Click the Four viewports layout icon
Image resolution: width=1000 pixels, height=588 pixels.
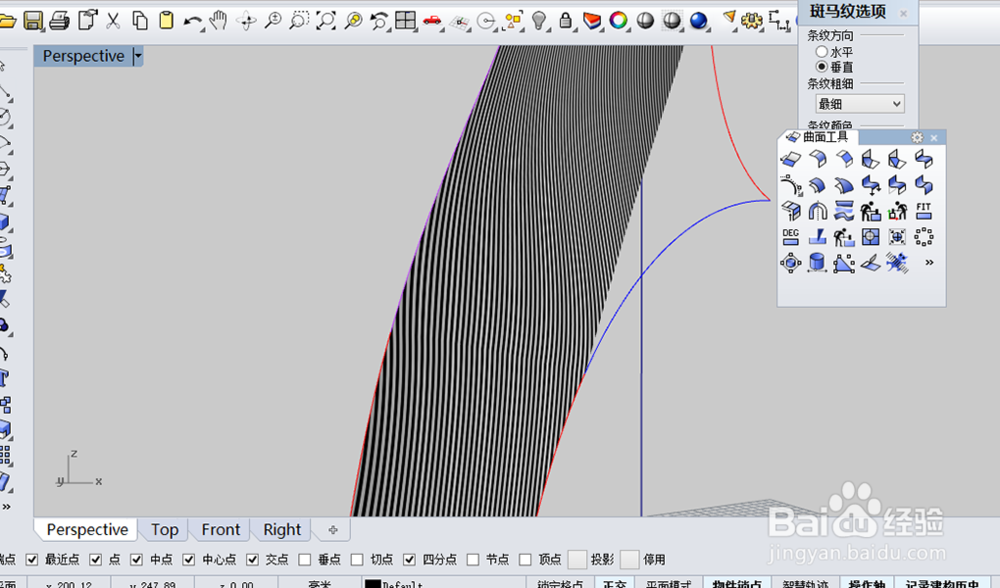click(406, 20)
